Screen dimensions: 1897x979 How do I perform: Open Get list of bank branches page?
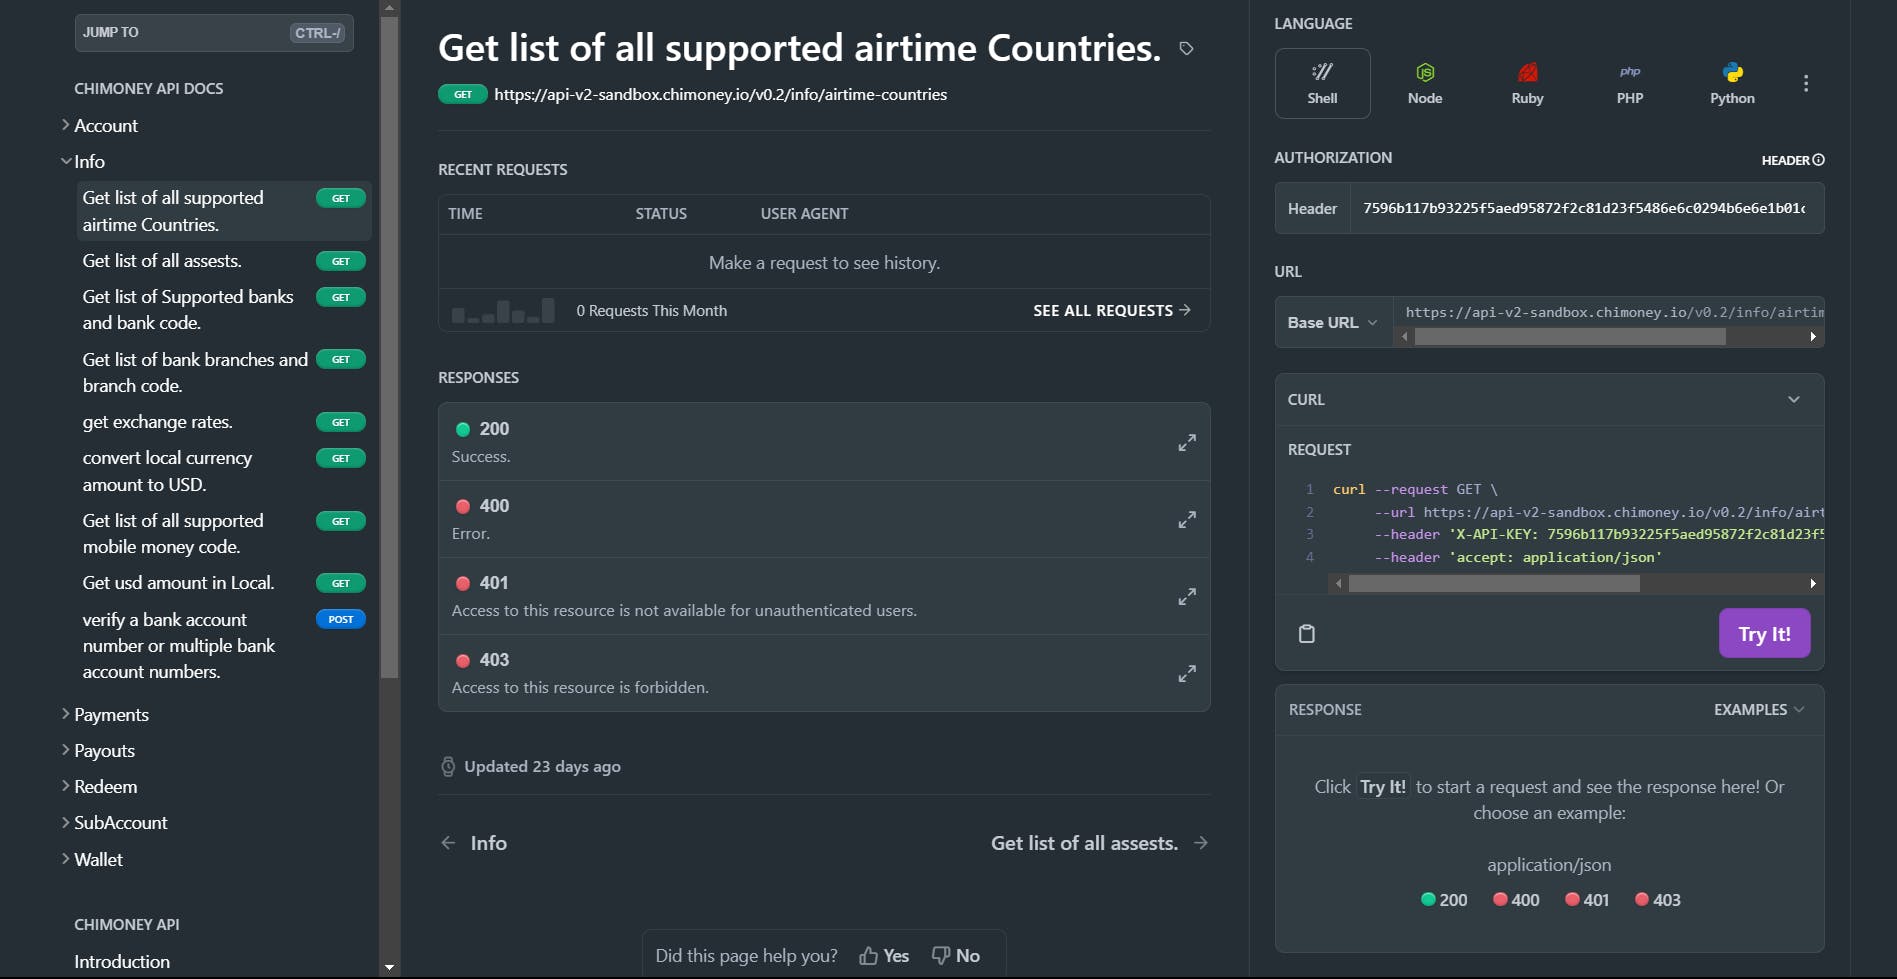(x=223, y=372)
